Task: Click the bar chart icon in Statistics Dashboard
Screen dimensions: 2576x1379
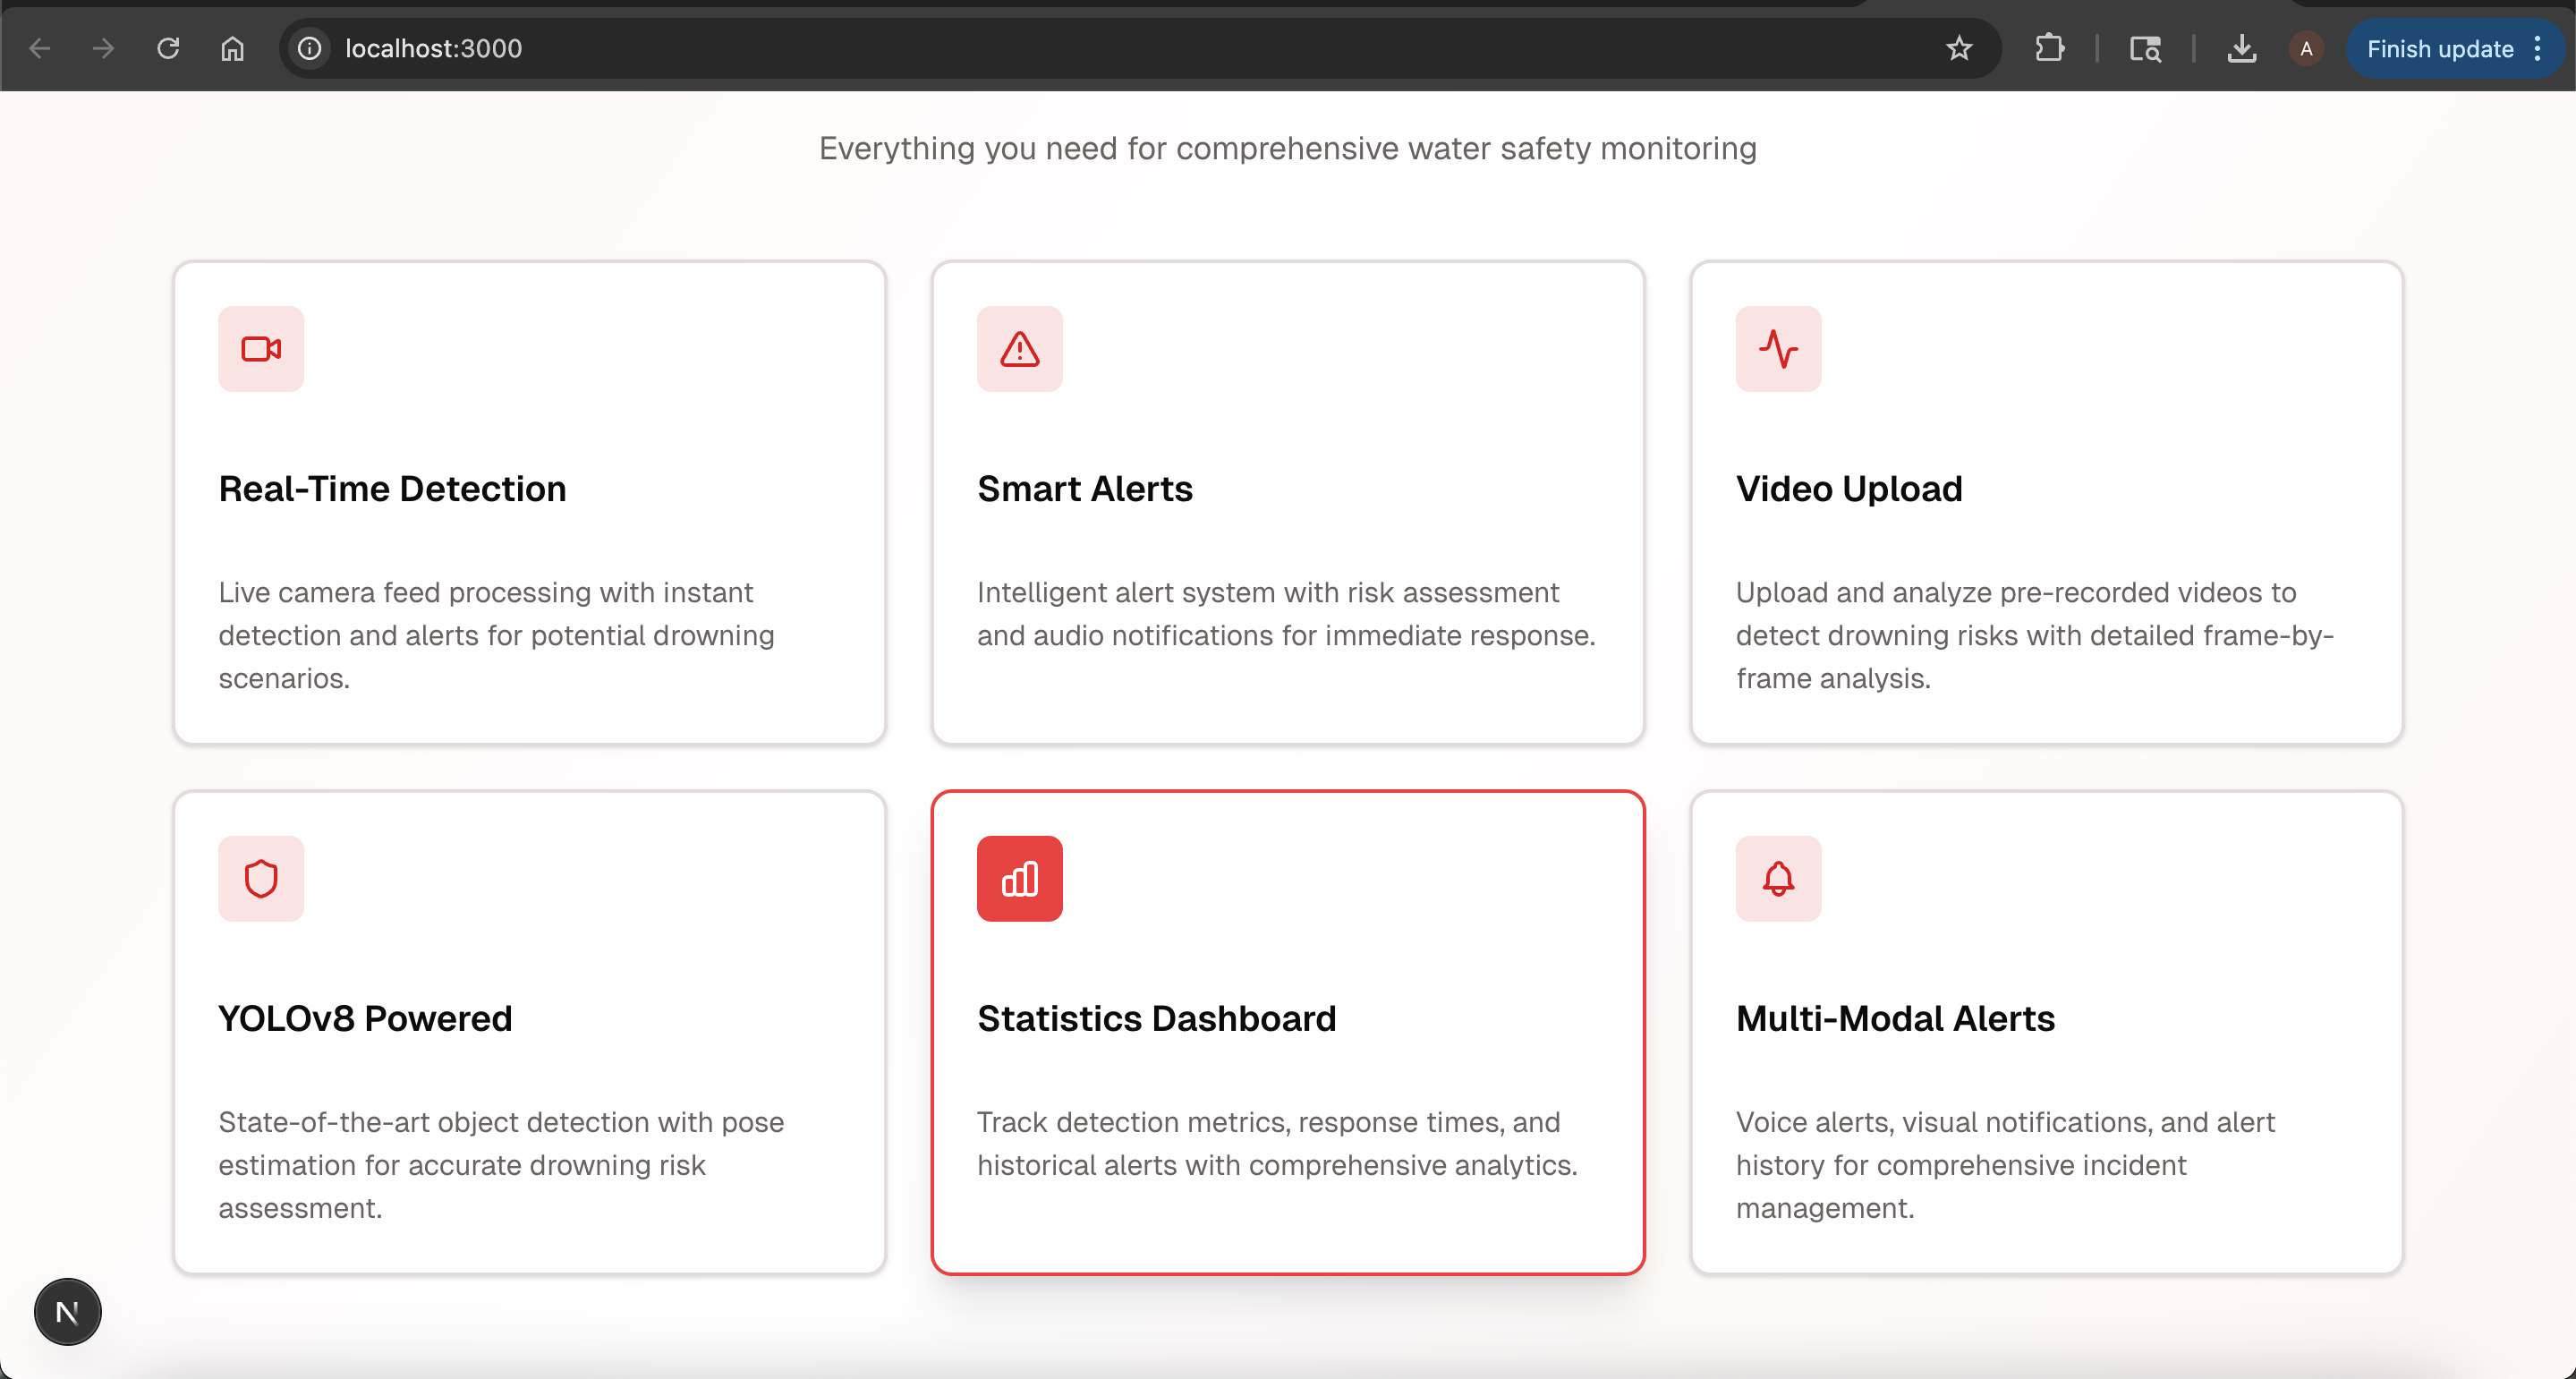Action: point(1019,878)
